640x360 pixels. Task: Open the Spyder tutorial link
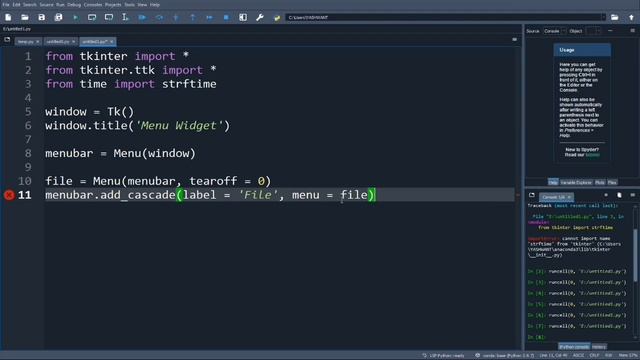[x=593, y=155]
